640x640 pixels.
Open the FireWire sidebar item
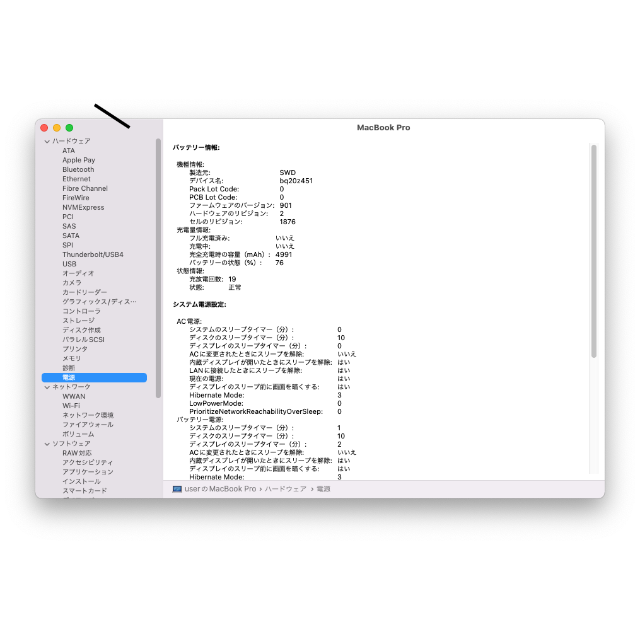pos(76,198)
